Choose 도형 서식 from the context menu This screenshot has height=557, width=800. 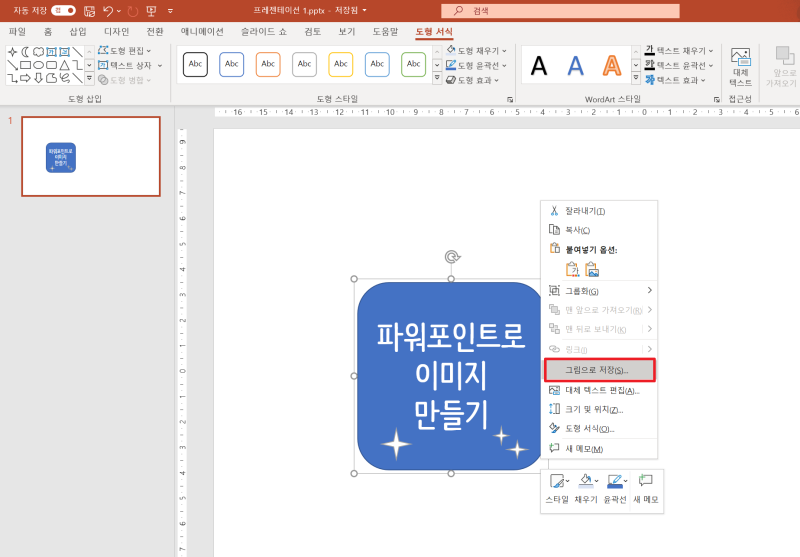click(x=590, y=428)
